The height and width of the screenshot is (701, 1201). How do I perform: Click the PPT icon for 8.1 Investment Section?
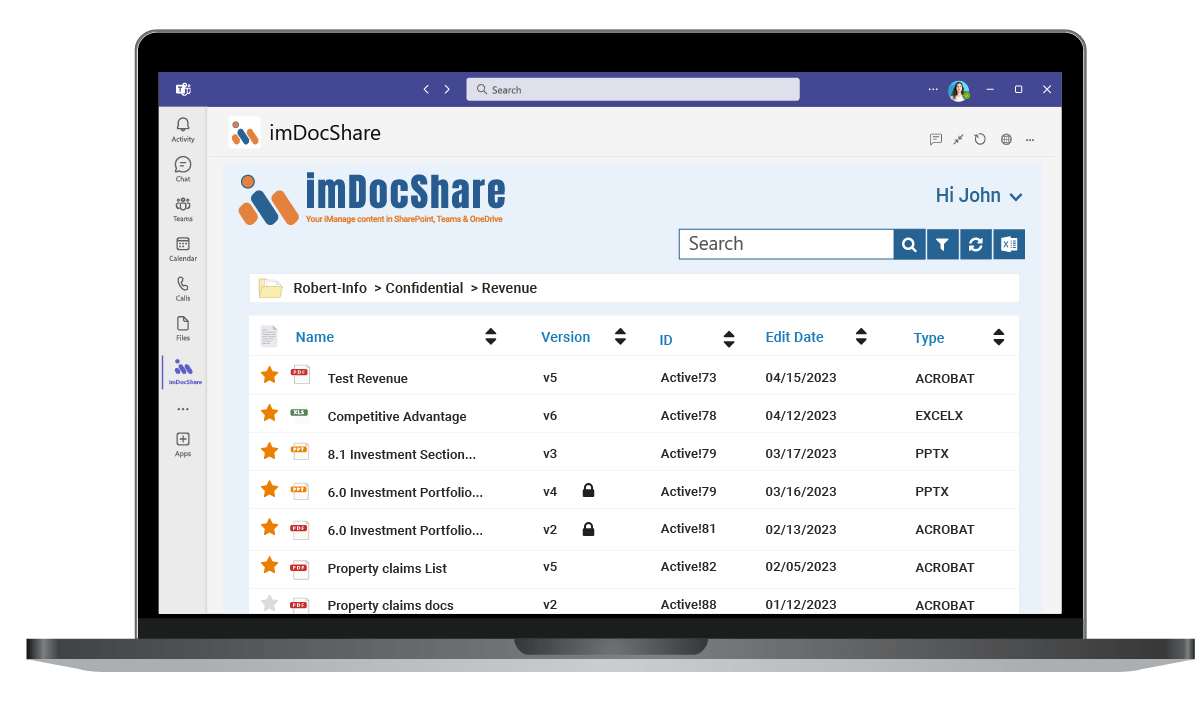(300, 452)
